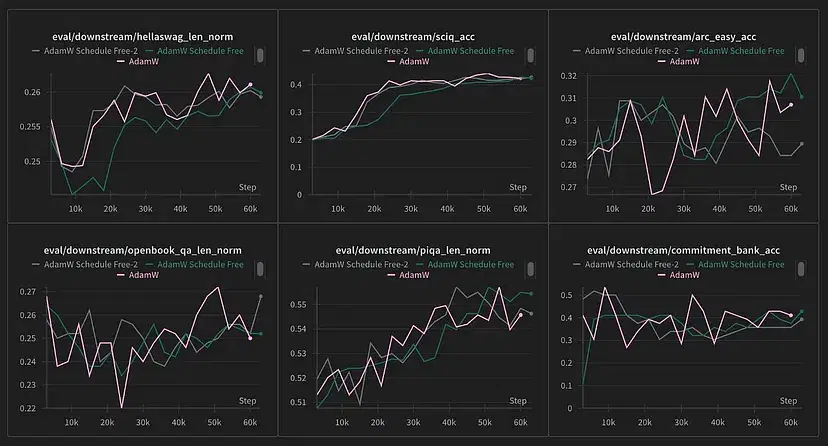
Task: Click legend scrollbar in openbook_qa_len_norm panel
Action: (x=260, y=268)
